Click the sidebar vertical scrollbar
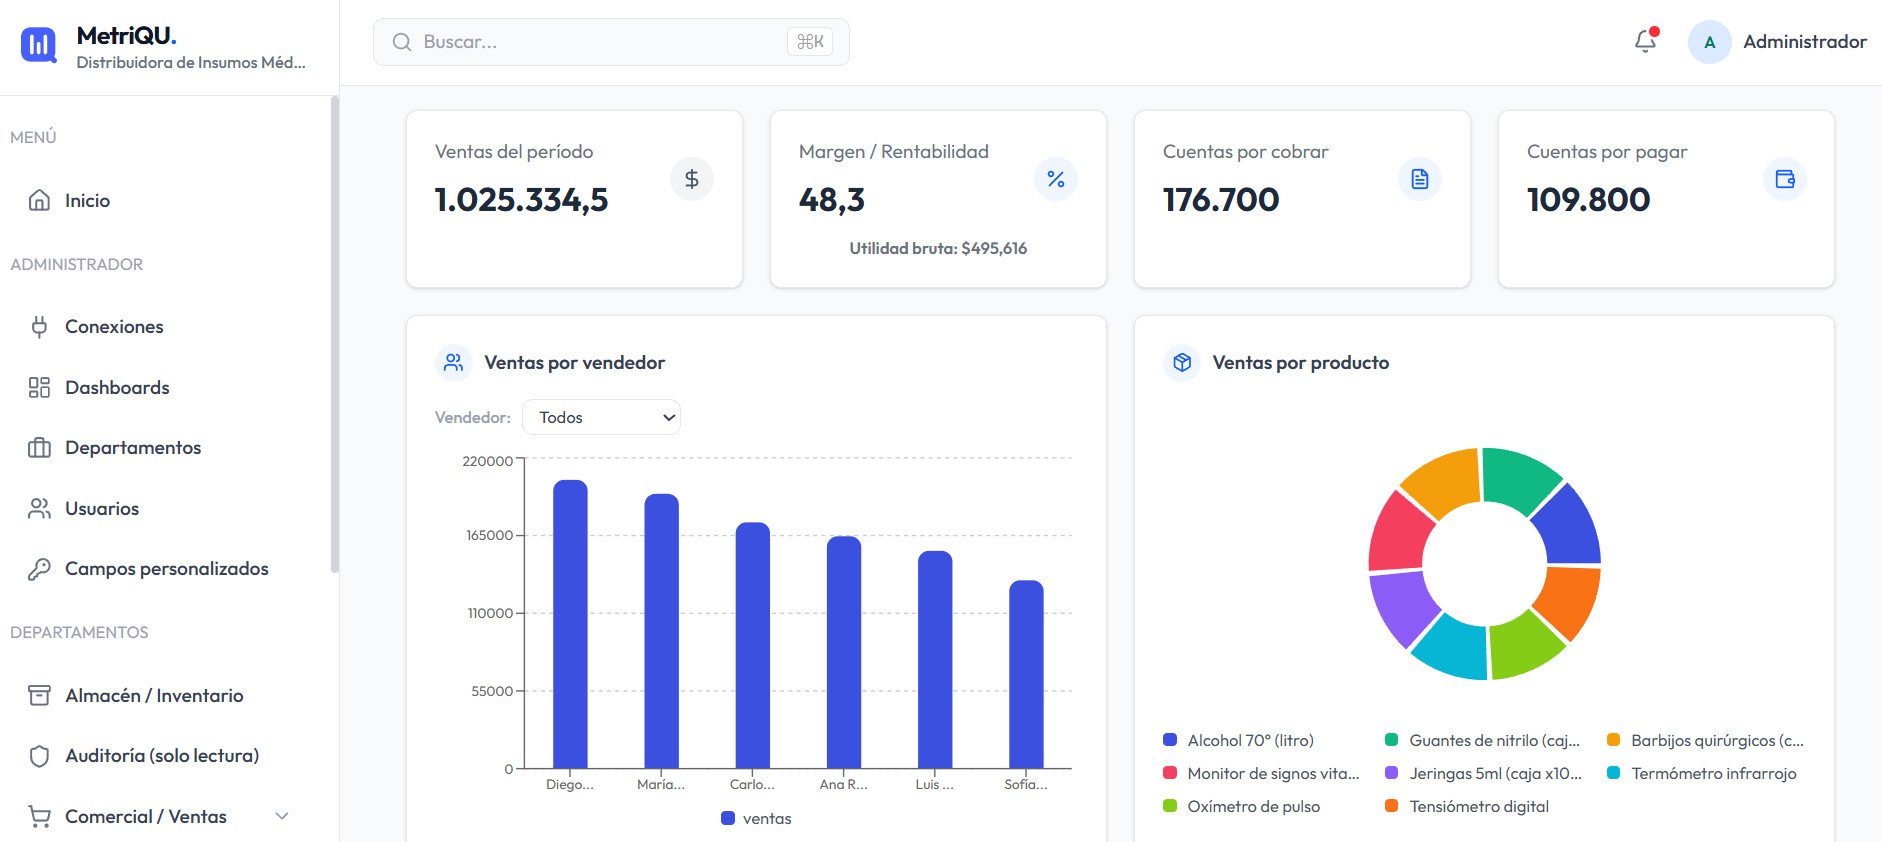Viewport: 1882px width, 842px height. pyautogui.click(x=334, y=335)
